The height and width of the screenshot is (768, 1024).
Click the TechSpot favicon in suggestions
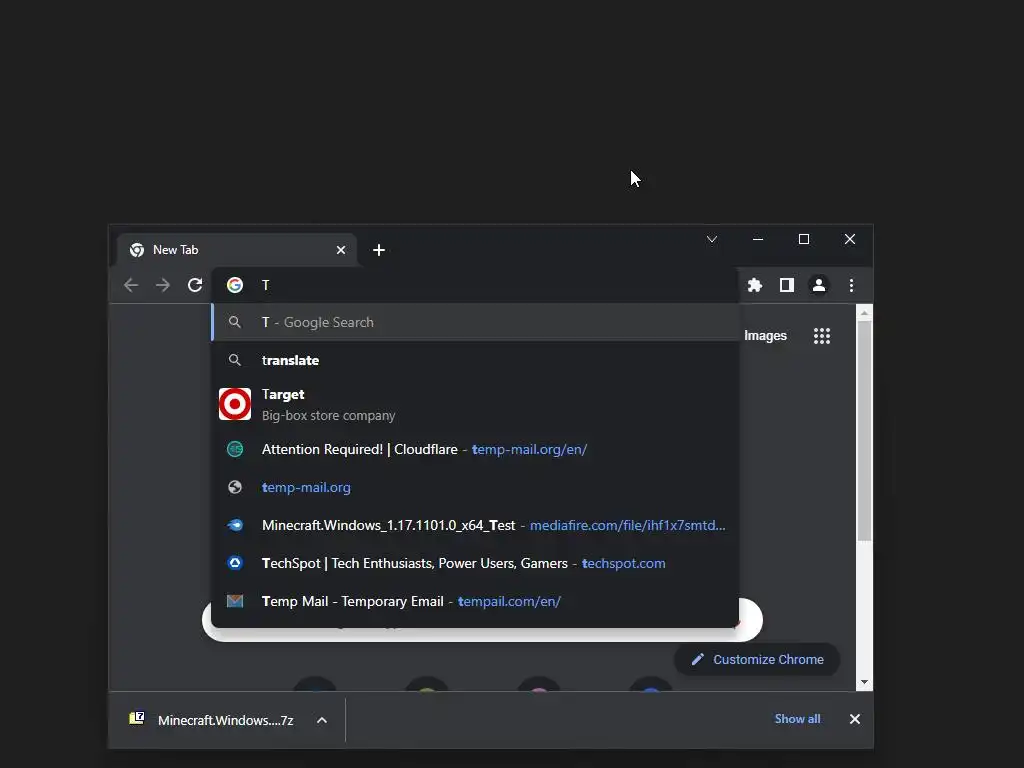click(235, 563)
